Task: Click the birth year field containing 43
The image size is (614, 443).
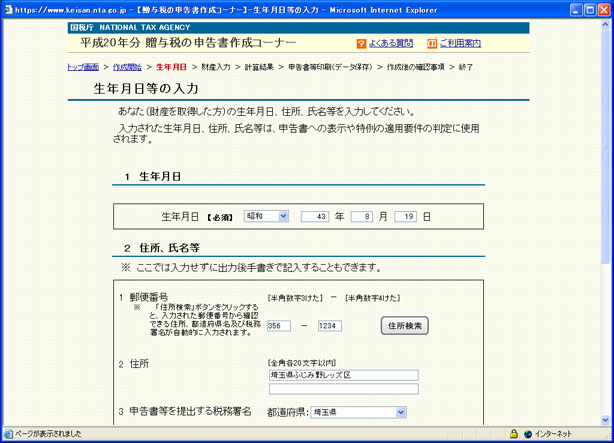Action: click(315, 217)
